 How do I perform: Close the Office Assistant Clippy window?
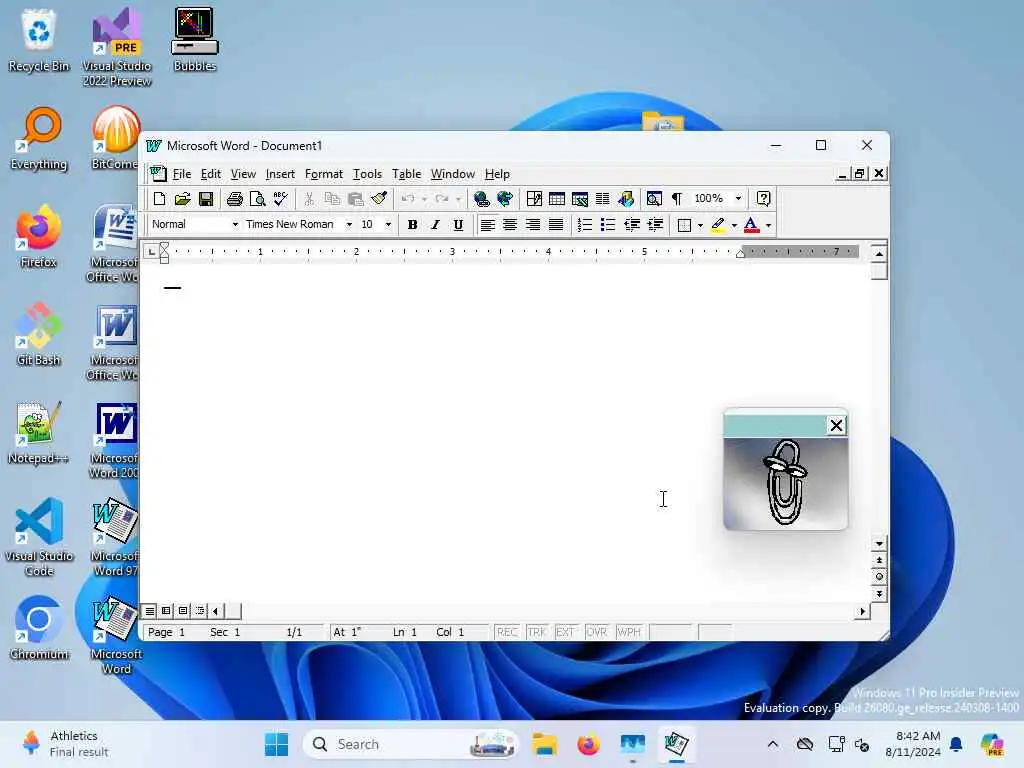tap(836, 426)
